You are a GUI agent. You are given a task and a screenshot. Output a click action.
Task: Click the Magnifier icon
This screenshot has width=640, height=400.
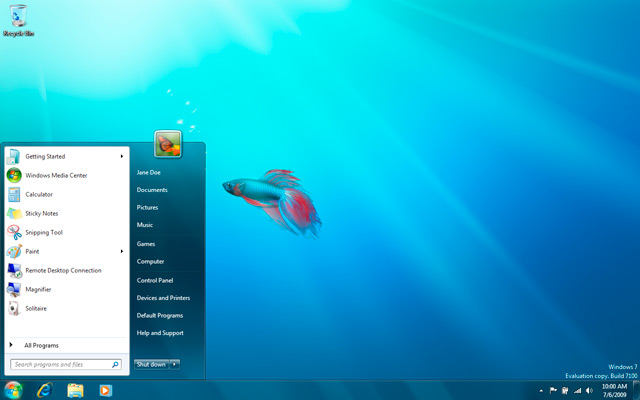pyautogui.click(x=14, y=289)
